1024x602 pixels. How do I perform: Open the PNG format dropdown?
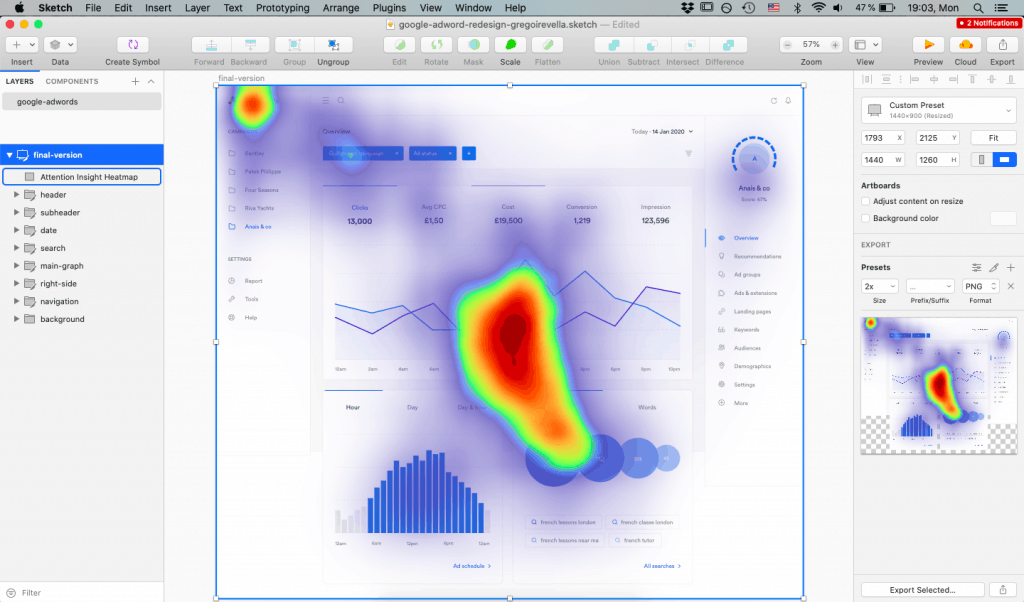pos(981,286)
